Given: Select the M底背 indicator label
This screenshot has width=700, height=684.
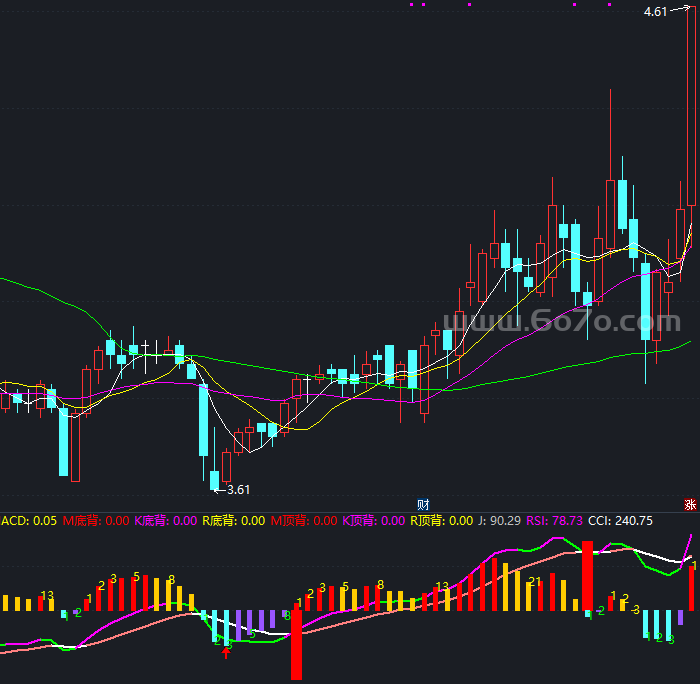Looking at the screenshot, I should click(96, 520).
